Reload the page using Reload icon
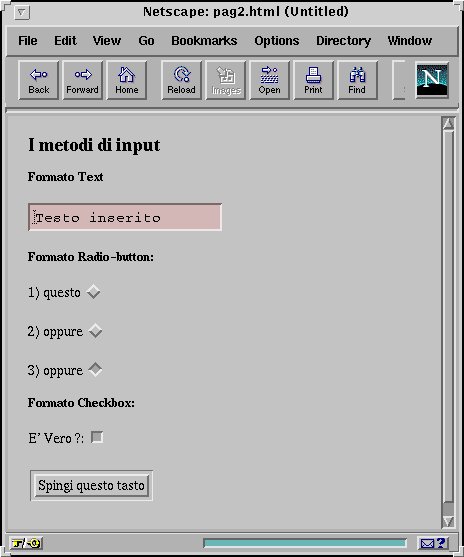Viewport: 464px width, 557px height. [182, 80]
